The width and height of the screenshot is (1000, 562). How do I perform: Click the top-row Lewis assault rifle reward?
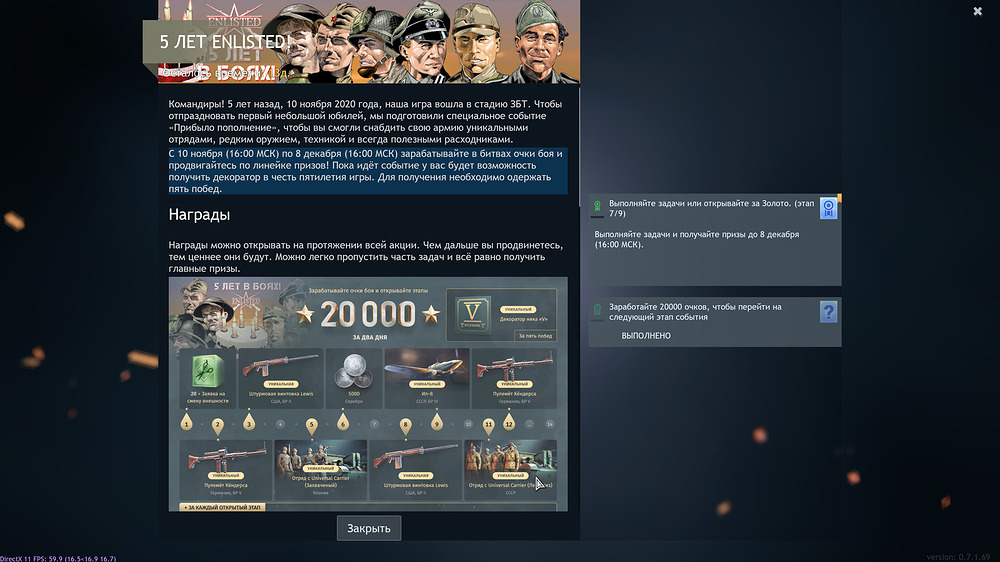(281, 378)
